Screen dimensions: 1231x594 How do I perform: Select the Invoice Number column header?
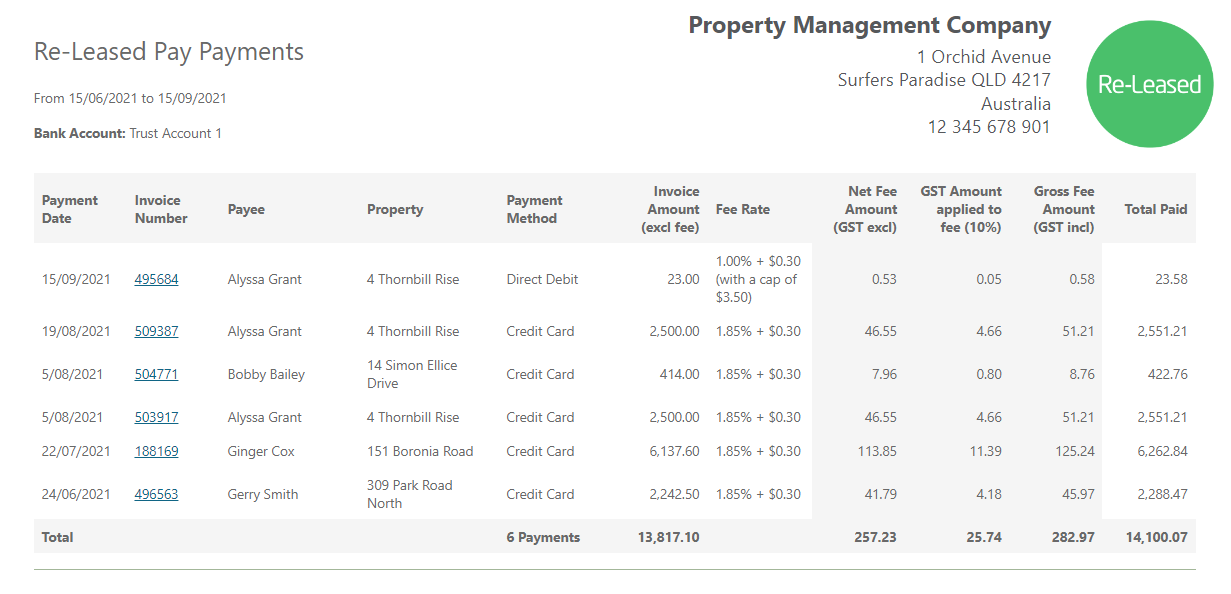pos(161,209)
